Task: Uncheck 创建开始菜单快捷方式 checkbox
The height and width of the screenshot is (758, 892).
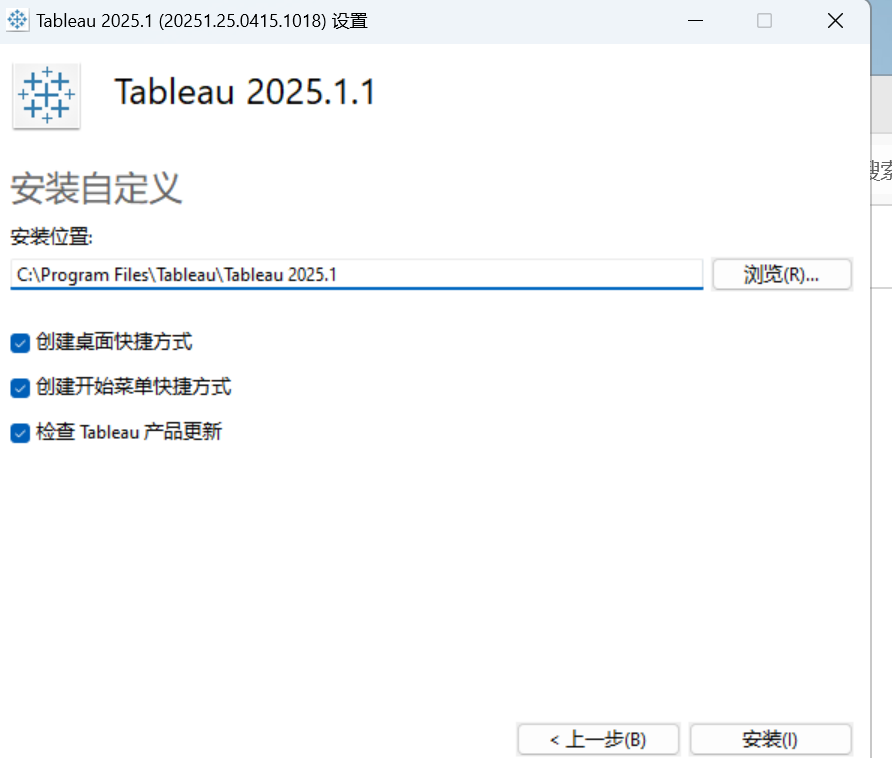Action: click(x=20, y=388)
